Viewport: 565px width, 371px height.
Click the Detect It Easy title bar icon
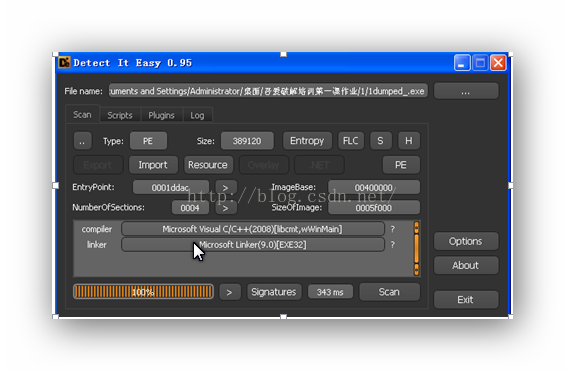point(64,63)
